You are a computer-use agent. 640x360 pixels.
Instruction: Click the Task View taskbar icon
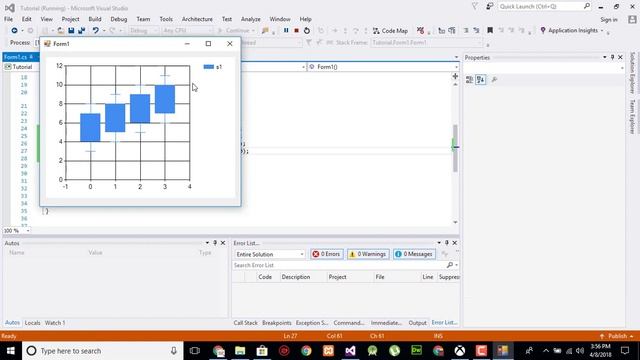pyautogui.click(x=195, y=351)
